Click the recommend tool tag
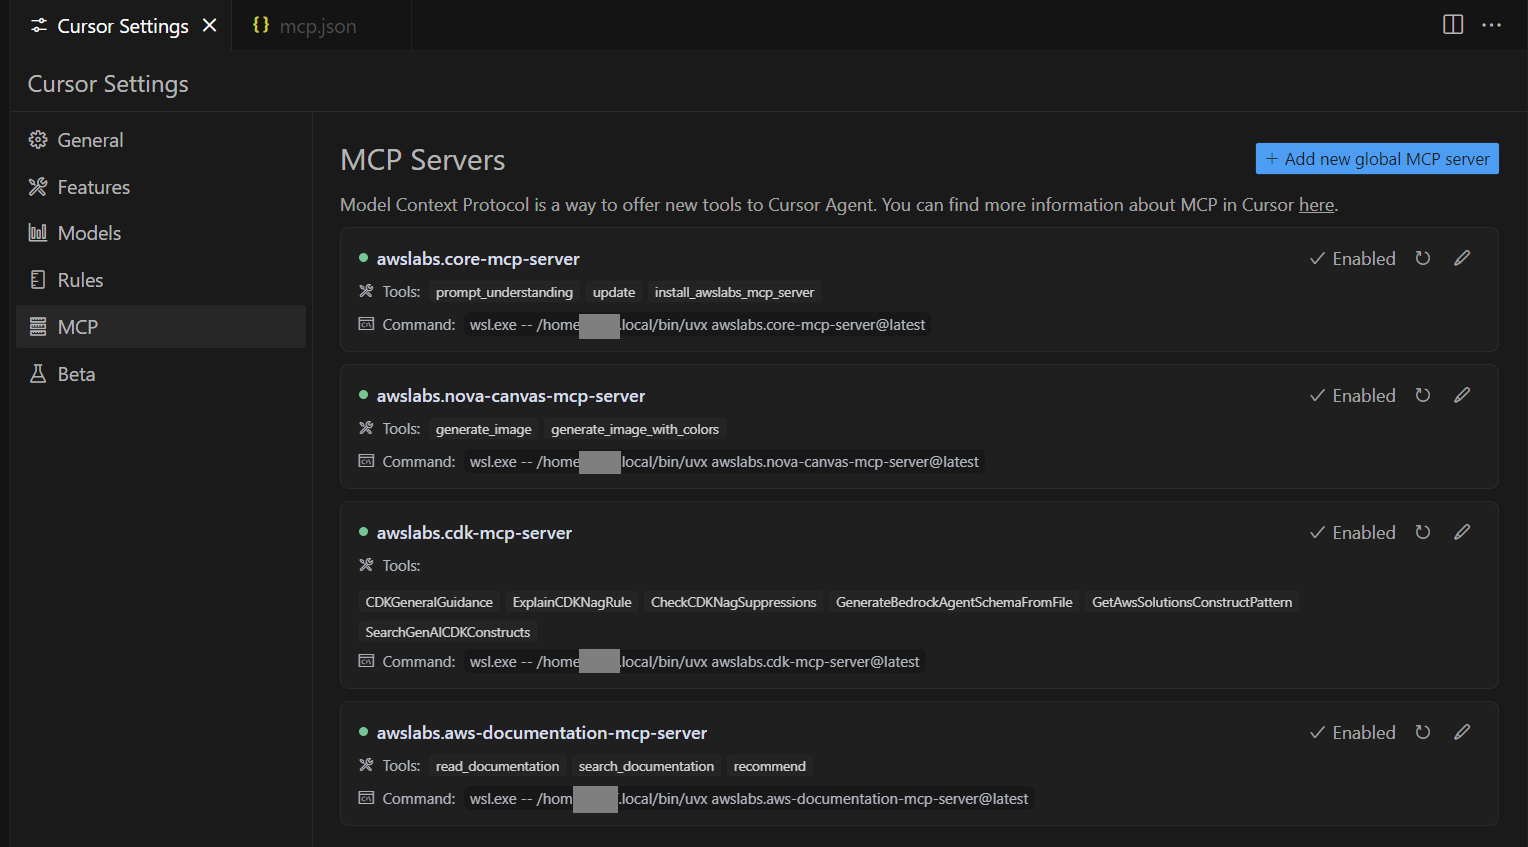 pyautogui.click(x=770, y=766)
